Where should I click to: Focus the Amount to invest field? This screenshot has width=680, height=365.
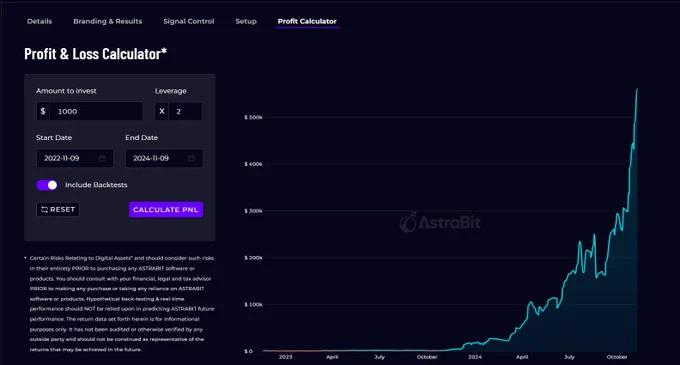96,111
